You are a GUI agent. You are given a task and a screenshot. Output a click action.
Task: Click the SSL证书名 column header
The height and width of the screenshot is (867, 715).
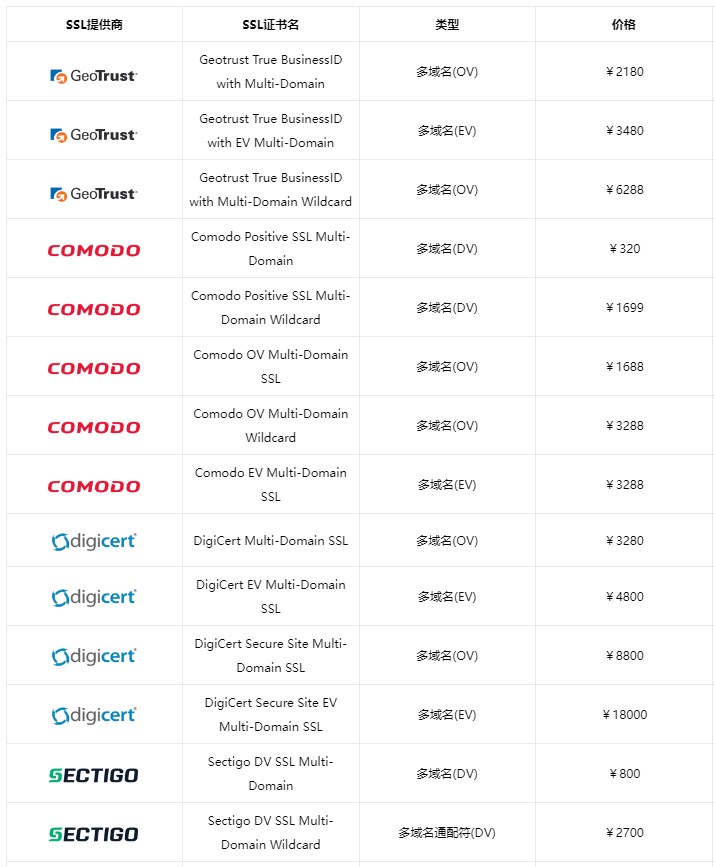coord(270,24)
